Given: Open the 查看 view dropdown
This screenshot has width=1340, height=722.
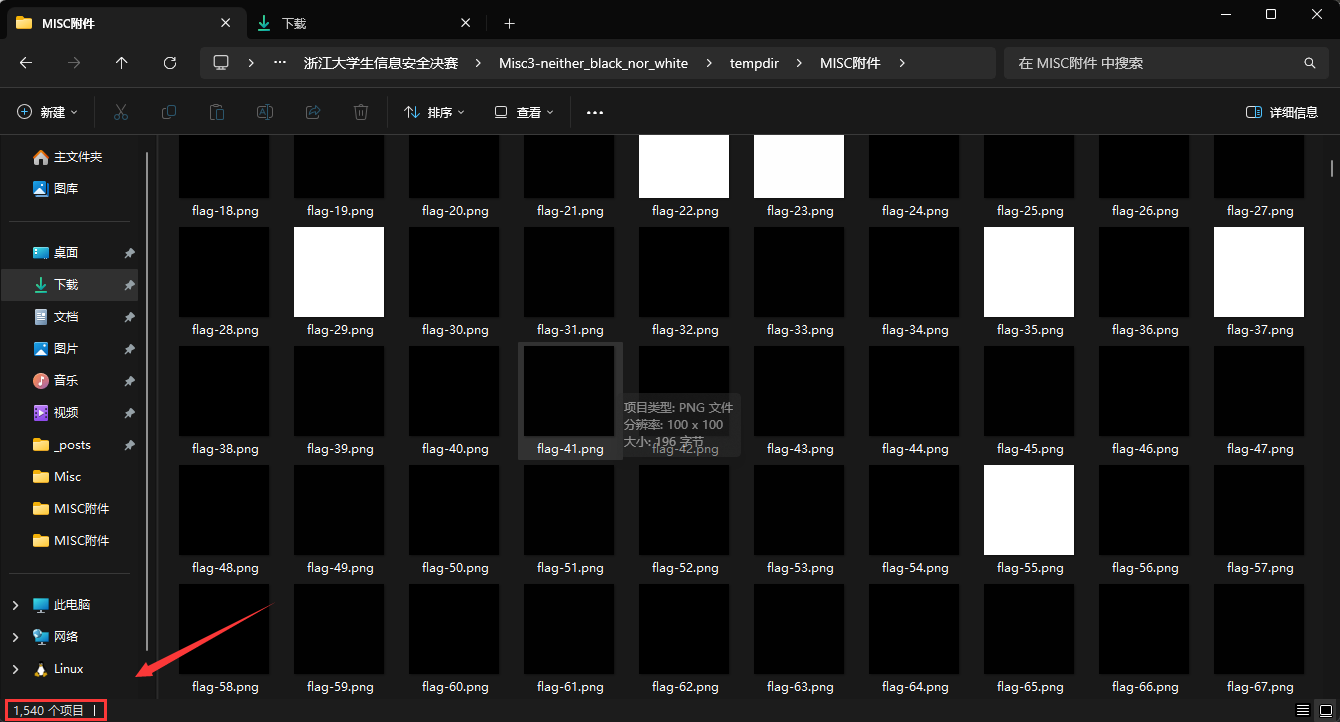Looking at the screenshot, I should click(x=524, y=113).
